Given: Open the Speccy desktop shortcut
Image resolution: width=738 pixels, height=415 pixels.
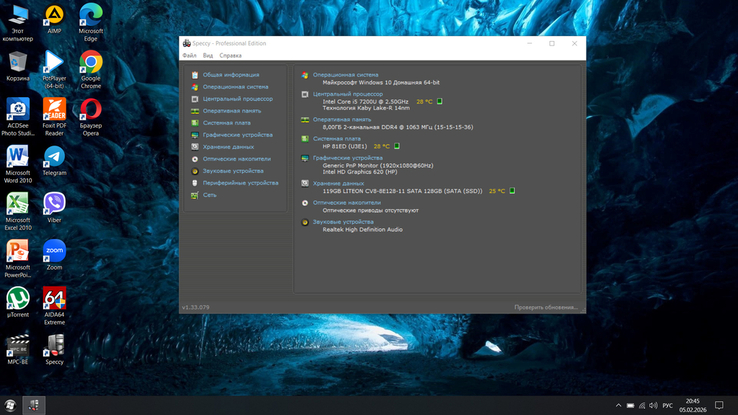Looking at the screenshot, I should click(x=54, y=349).
